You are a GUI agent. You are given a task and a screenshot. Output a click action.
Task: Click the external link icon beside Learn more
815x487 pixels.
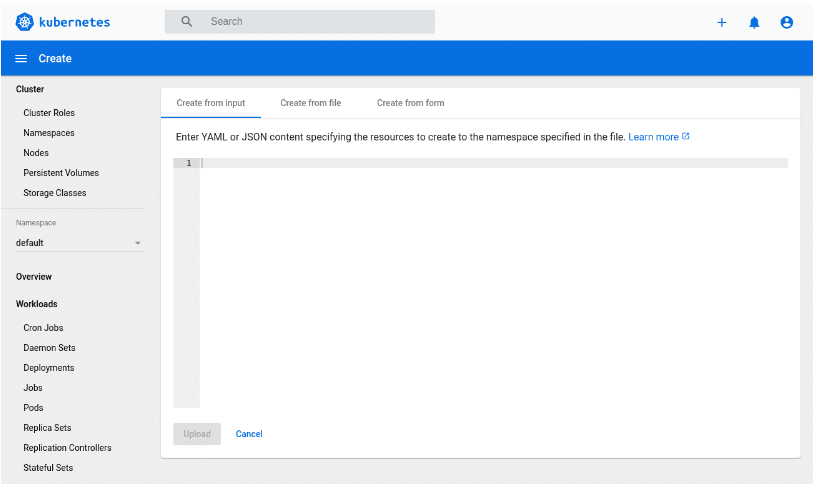(686, 136)
